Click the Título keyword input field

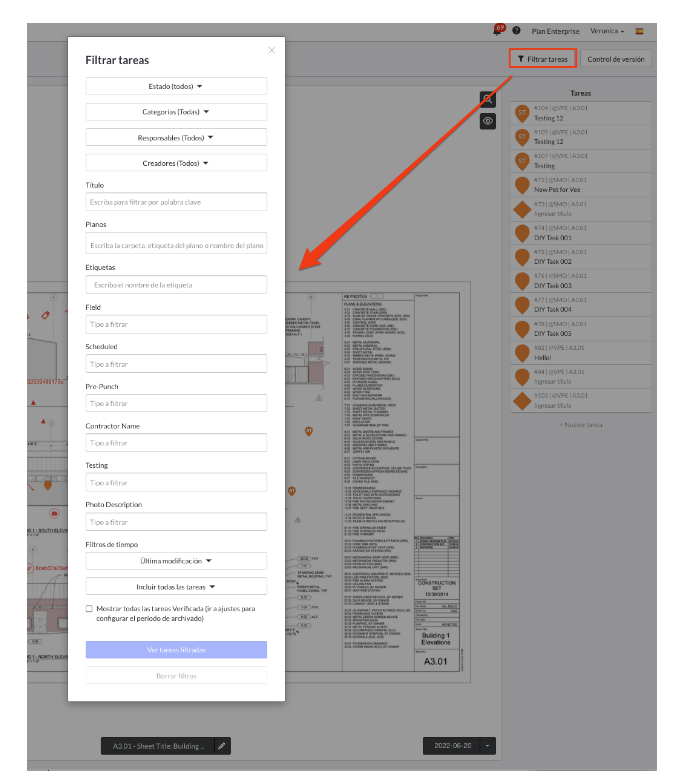[x=176, y=202]
